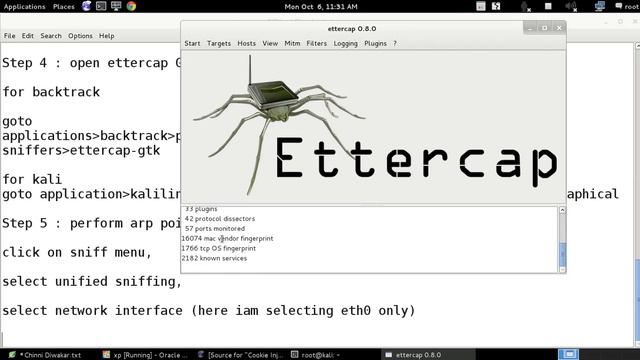Click 'sniffers>ettercap-gtk' text in editor
Image resolution: width=640 pixels, height=360 pixels.
[81, 151]
